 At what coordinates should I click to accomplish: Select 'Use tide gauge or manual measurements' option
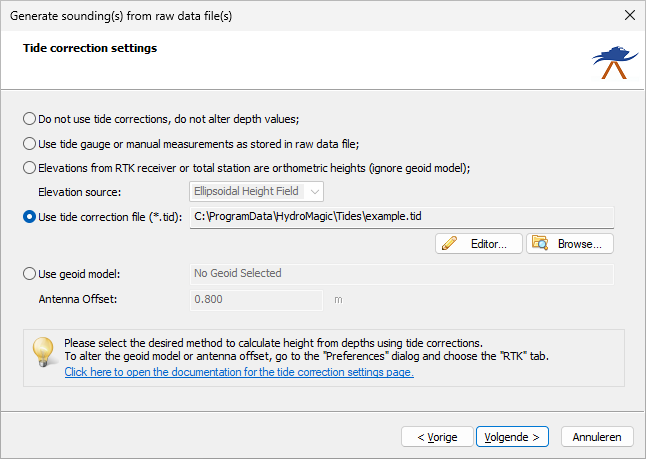coord(29,143)
